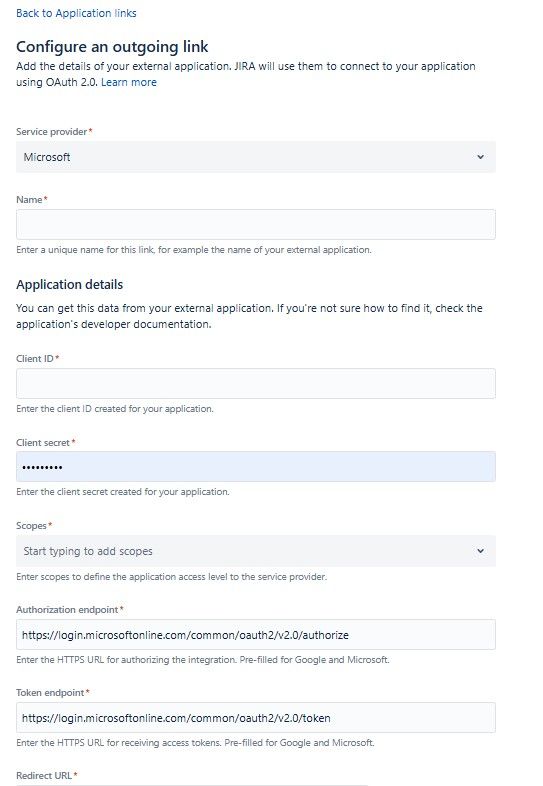Go back to Application links
Viewport: 543px width, 786px height.
click(x=76, y=13)
